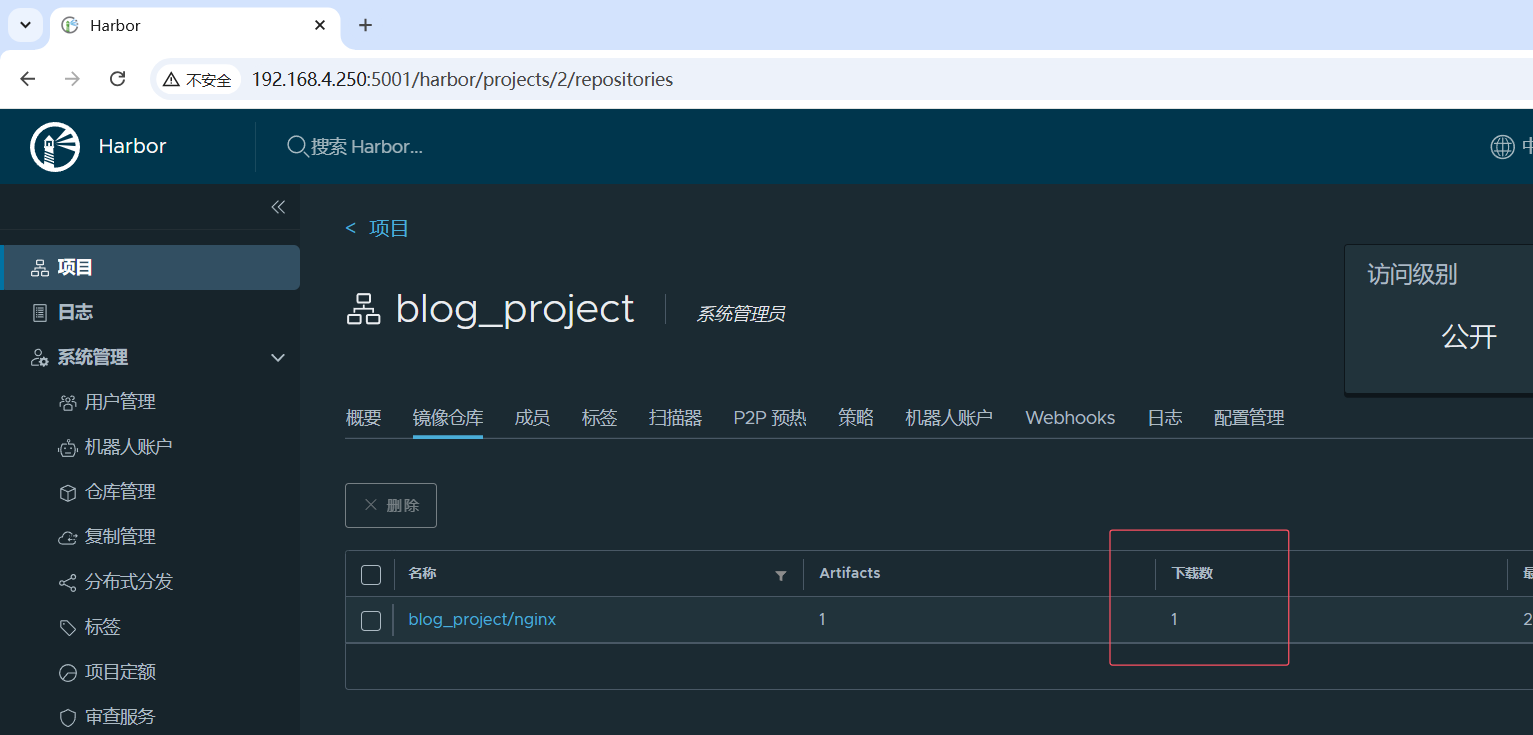Select the 项目 item in the sidebar
Screen dimensions: 1533x735
pyautogui.click(x=73, y=267)
